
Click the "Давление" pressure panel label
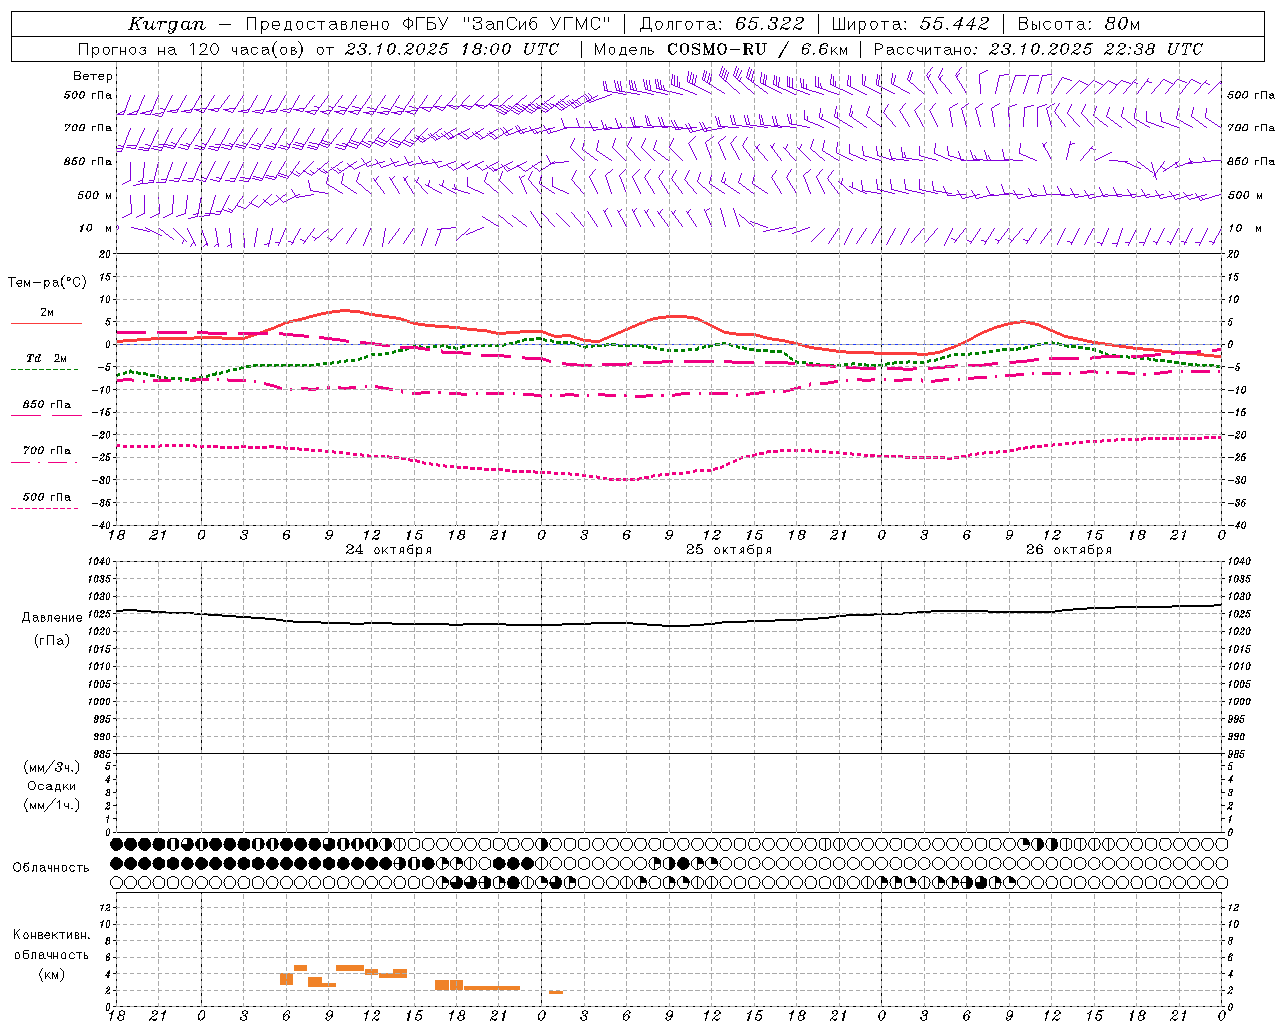coord(52,618)
